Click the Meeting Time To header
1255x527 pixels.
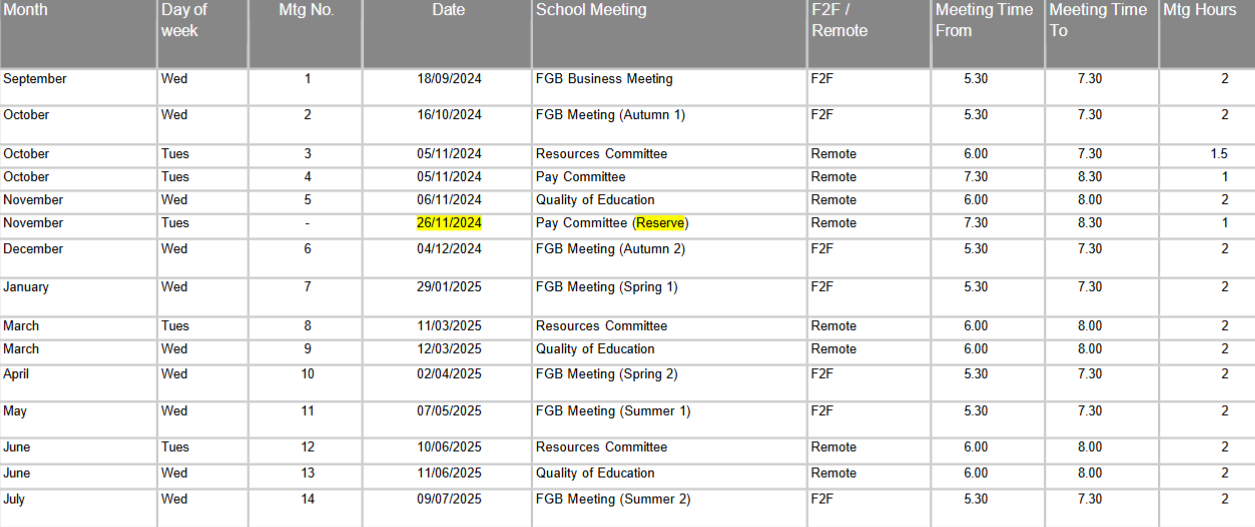click(1098, 20)
